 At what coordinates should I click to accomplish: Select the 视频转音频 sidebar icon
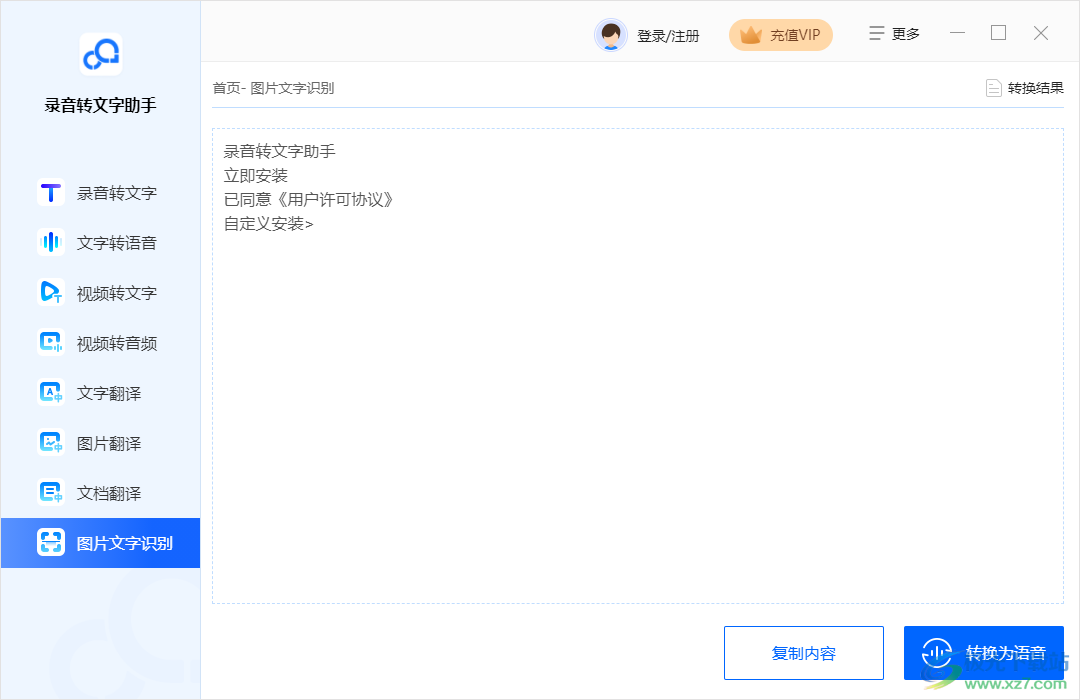coord(50,342)
